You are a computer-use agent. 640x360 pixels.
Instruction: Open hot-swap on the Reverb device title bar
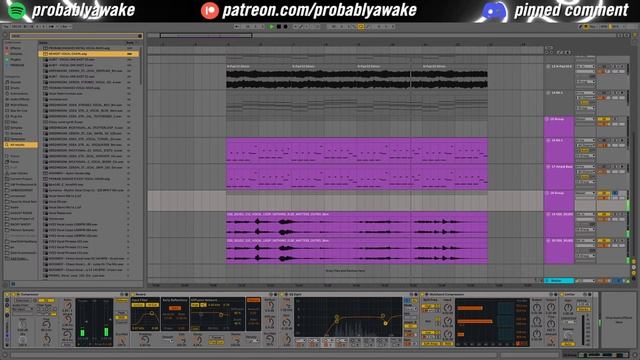[272, 294]
